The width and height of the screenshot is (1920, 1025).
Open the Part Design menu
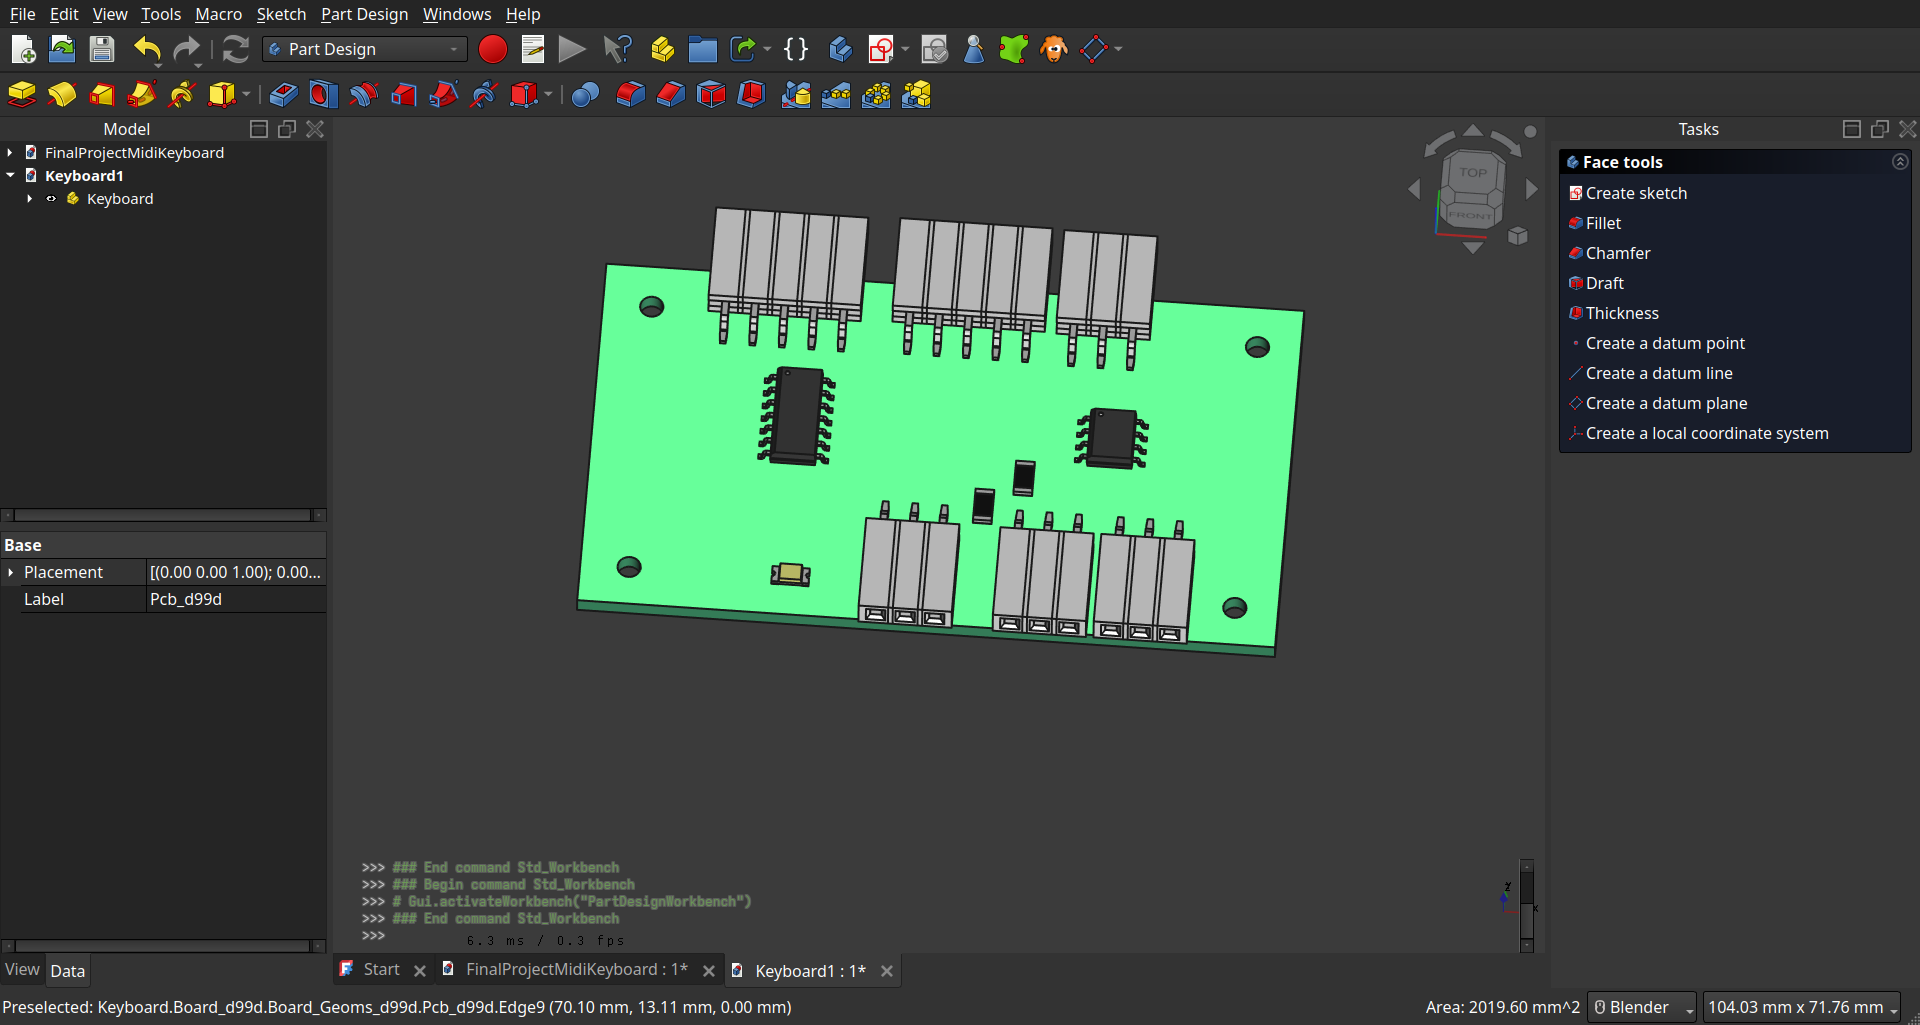pyautogui.click(x=364, y=14)
